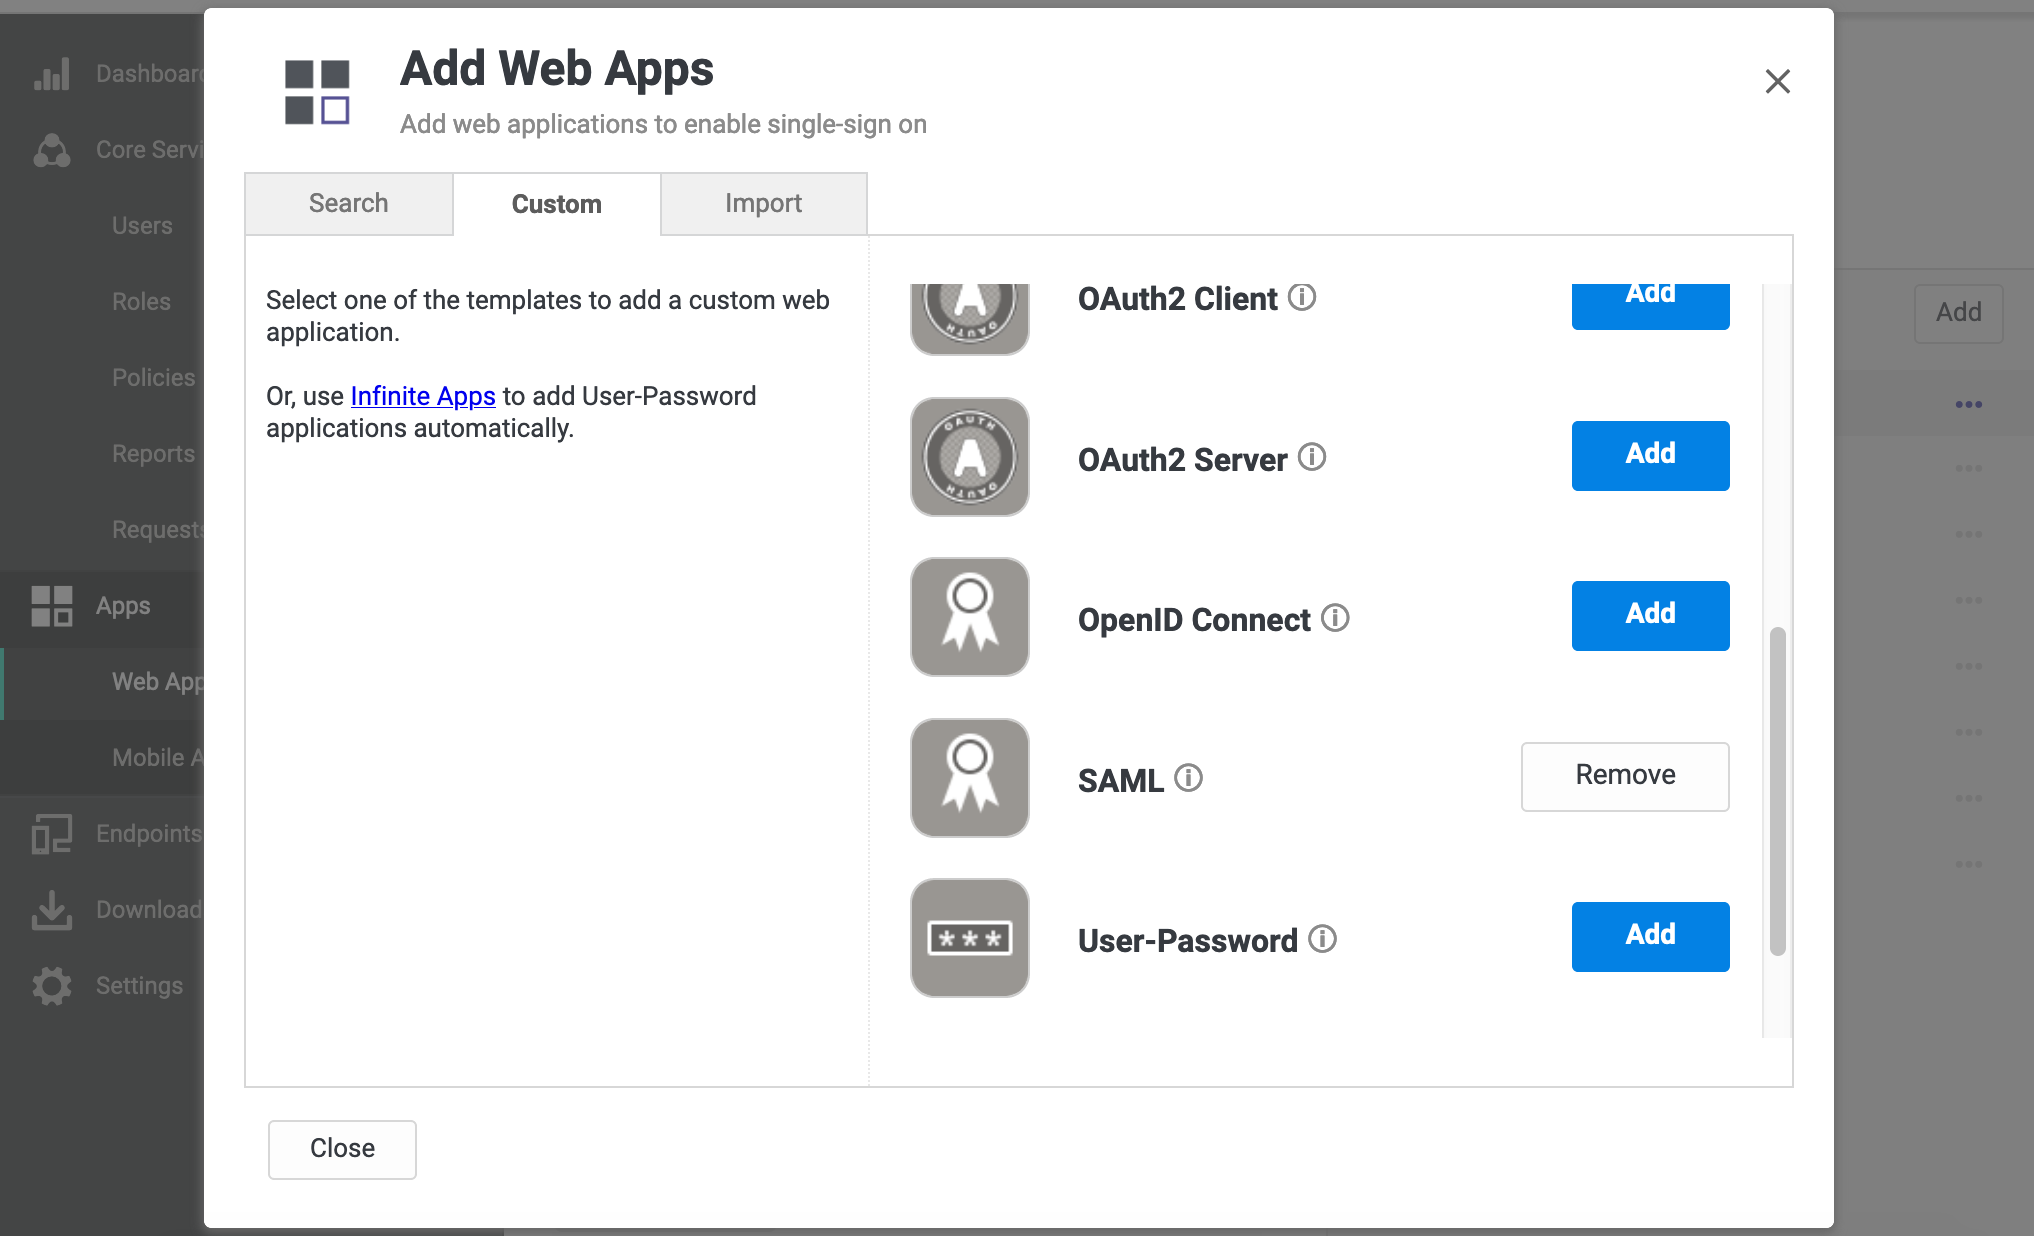This screenshot has height=1236, width=2034.
Task: Click the Apps icon in the sidebar
Action: (x=52, y=605)
